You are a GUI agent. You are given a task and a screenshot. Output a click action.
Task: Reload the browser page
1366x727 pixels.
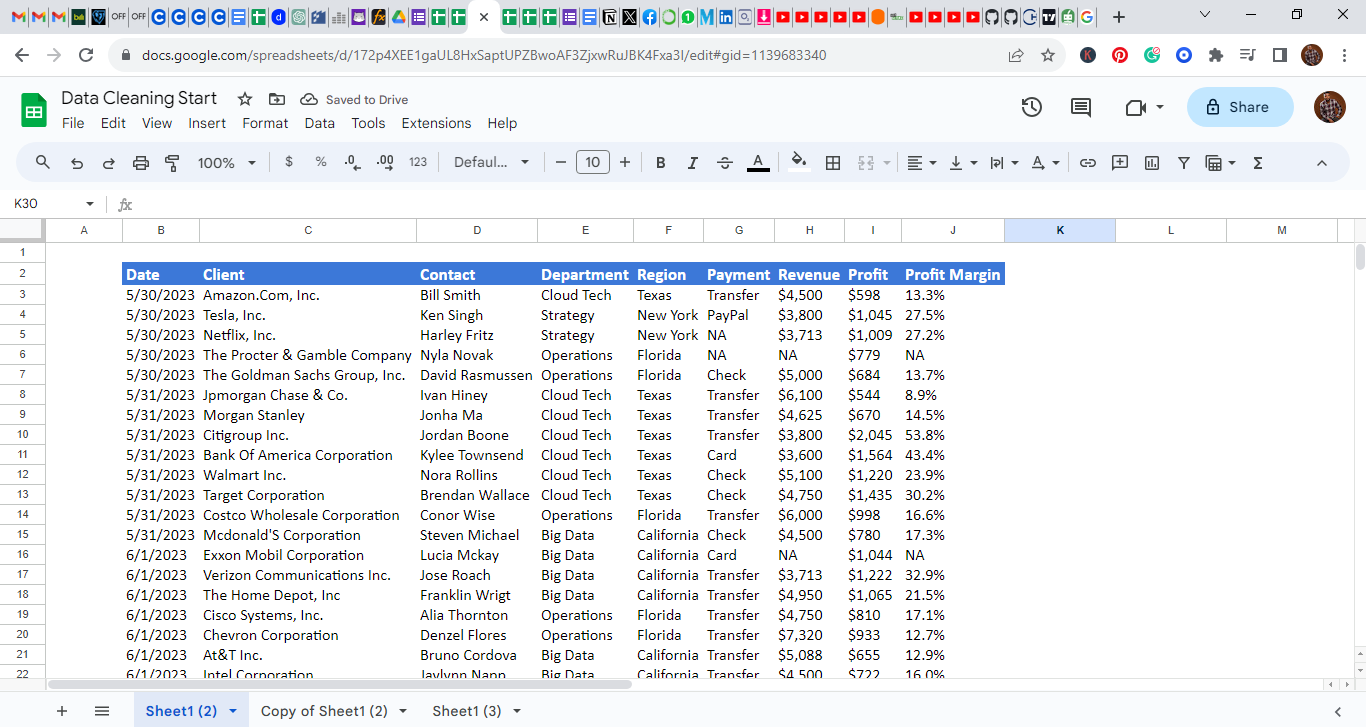(86, 55)
